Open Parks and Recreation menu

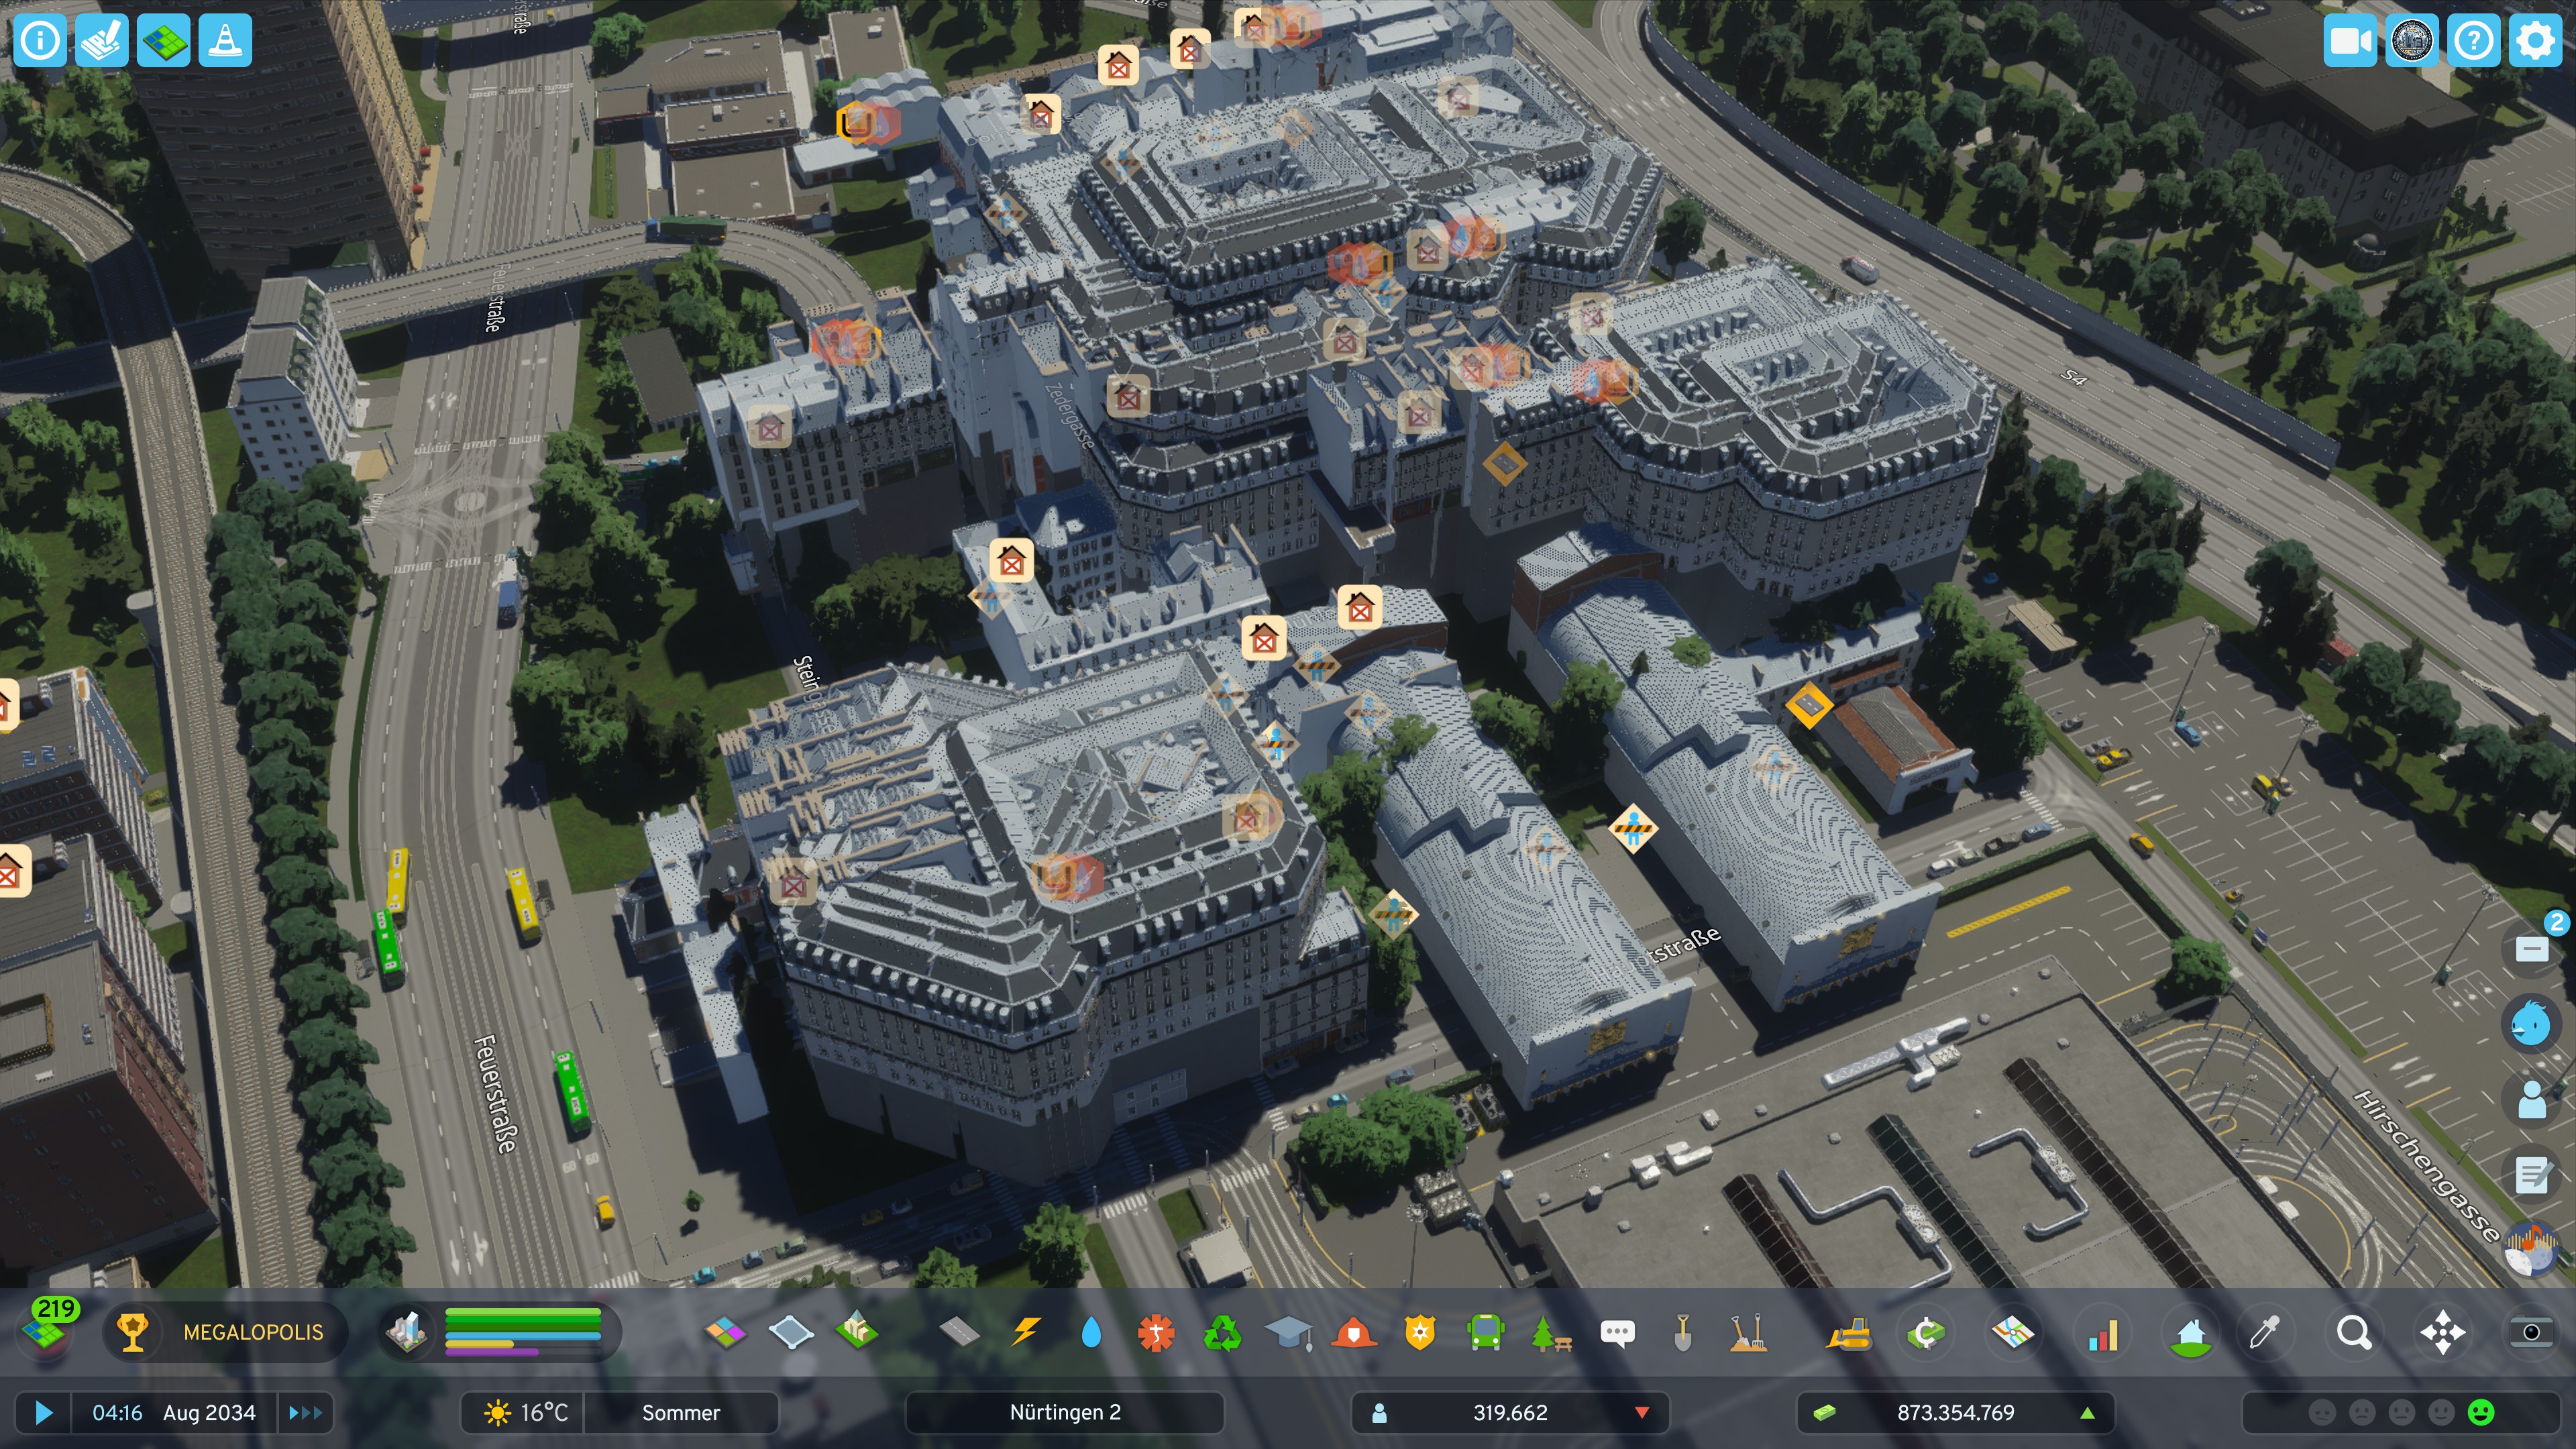pos(1551,1332)
